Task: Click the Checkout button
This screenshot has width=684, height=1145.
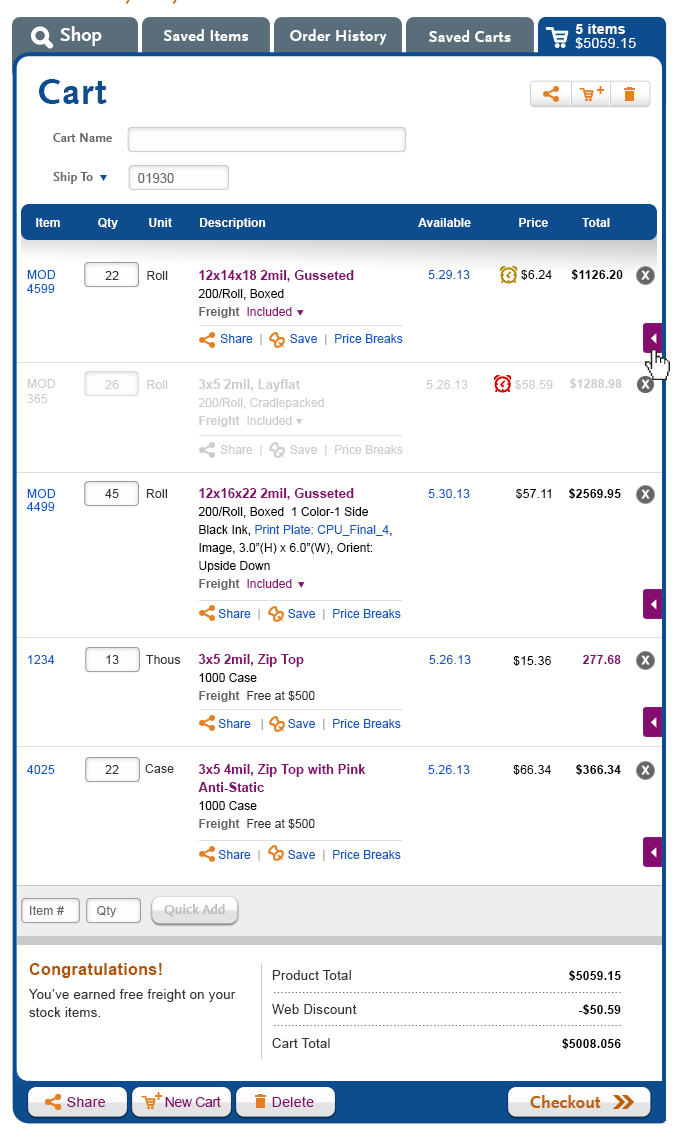Action: [580, 1102]
